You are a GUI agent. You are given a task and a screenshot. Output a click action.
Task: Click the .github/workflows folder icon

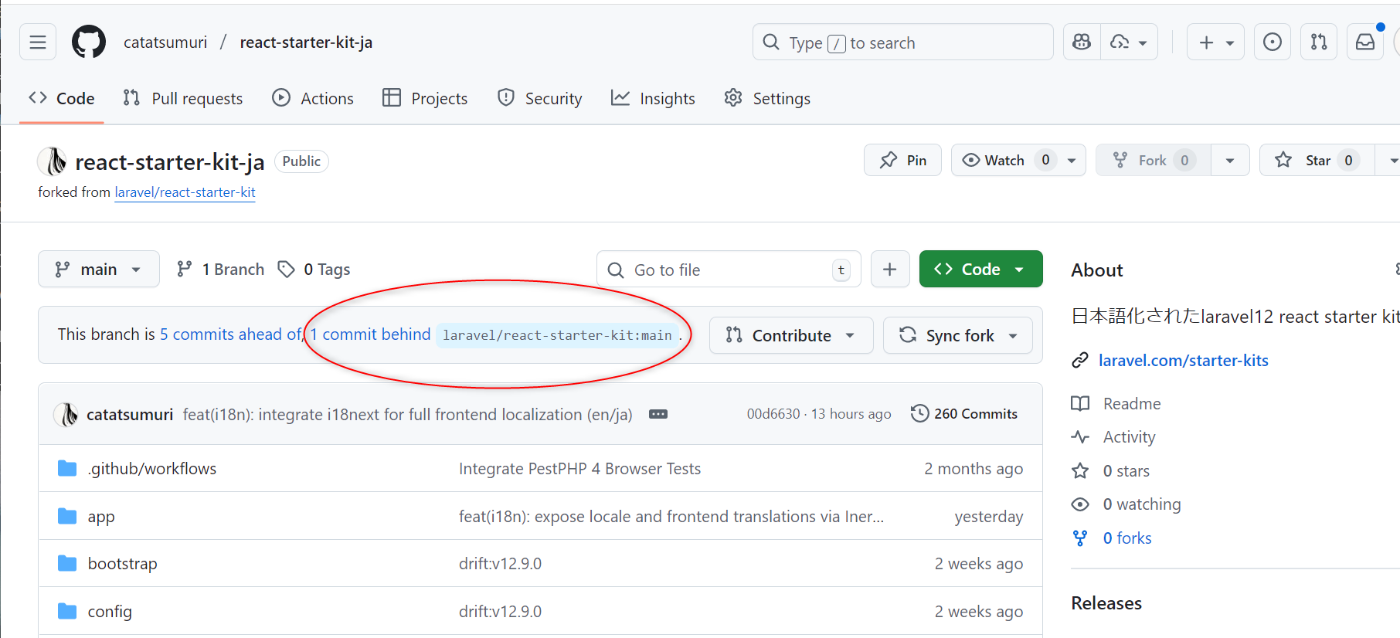[x=67, y=468]
